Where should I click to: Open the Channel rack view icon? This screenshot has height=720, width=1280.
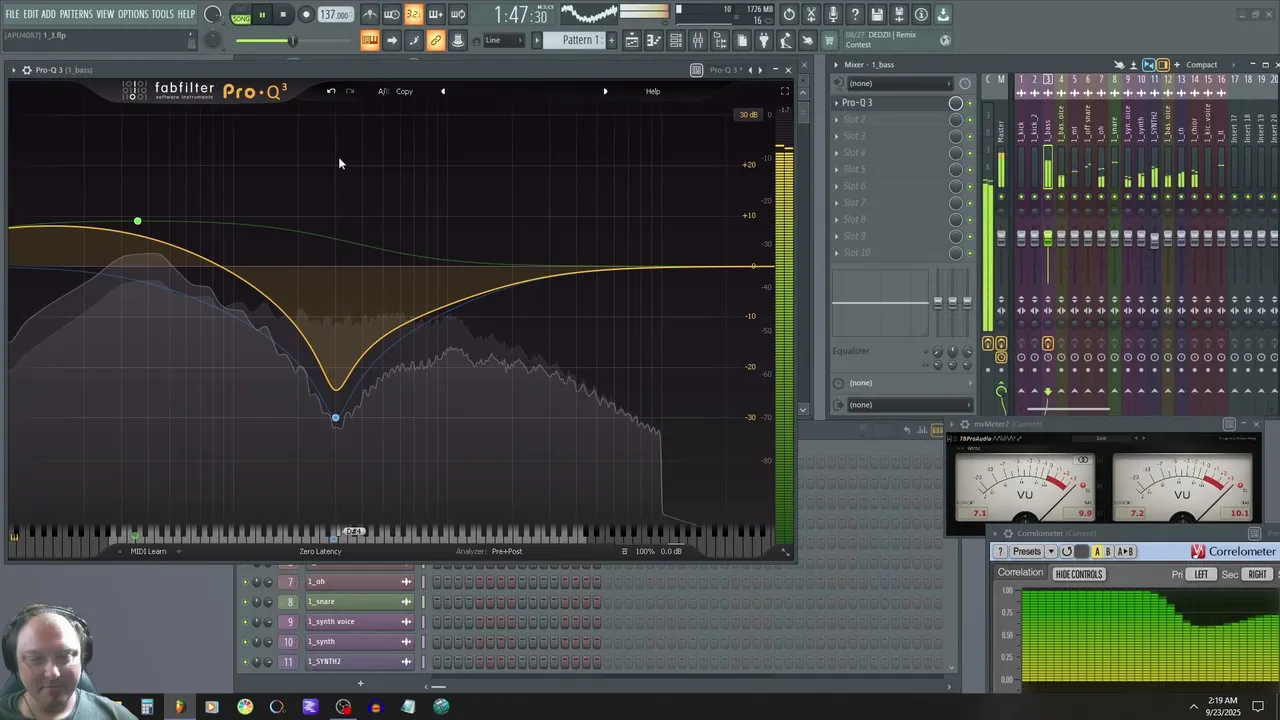click(675, 40)
